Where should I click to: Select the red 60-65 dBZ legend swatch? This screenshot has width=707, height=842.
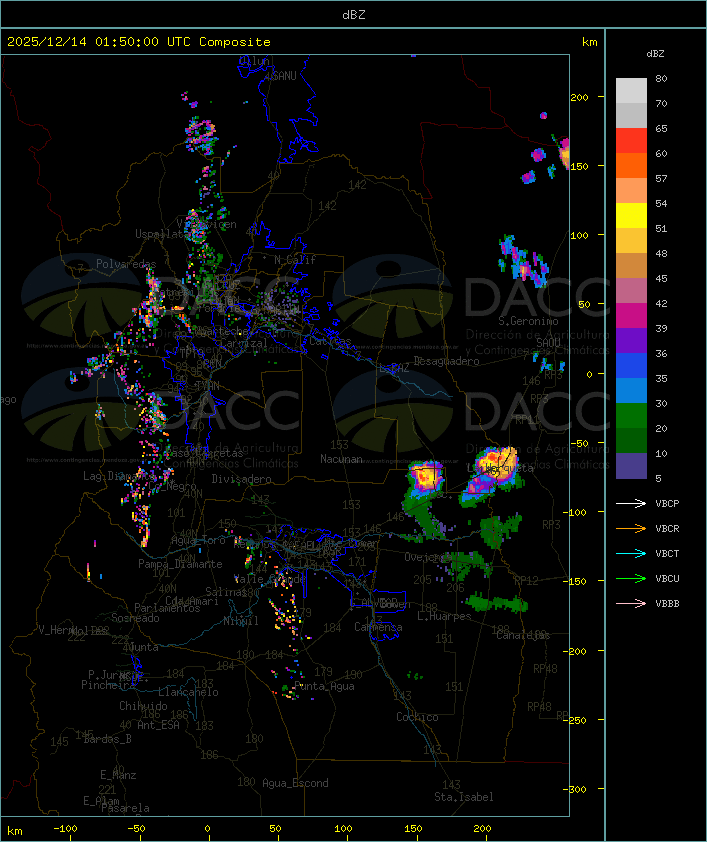[631, 141]
